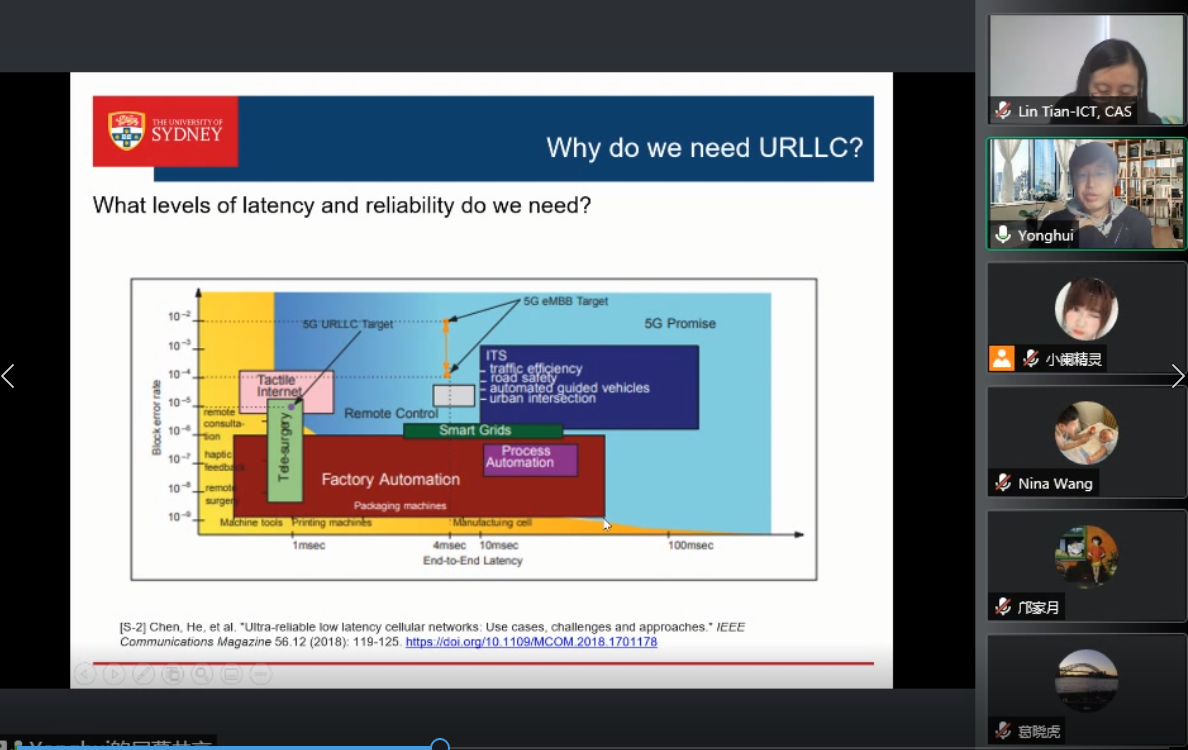1188x750 pixels.
Task: Select Yonghui's video thumbnail
Action: [1085, 192]
